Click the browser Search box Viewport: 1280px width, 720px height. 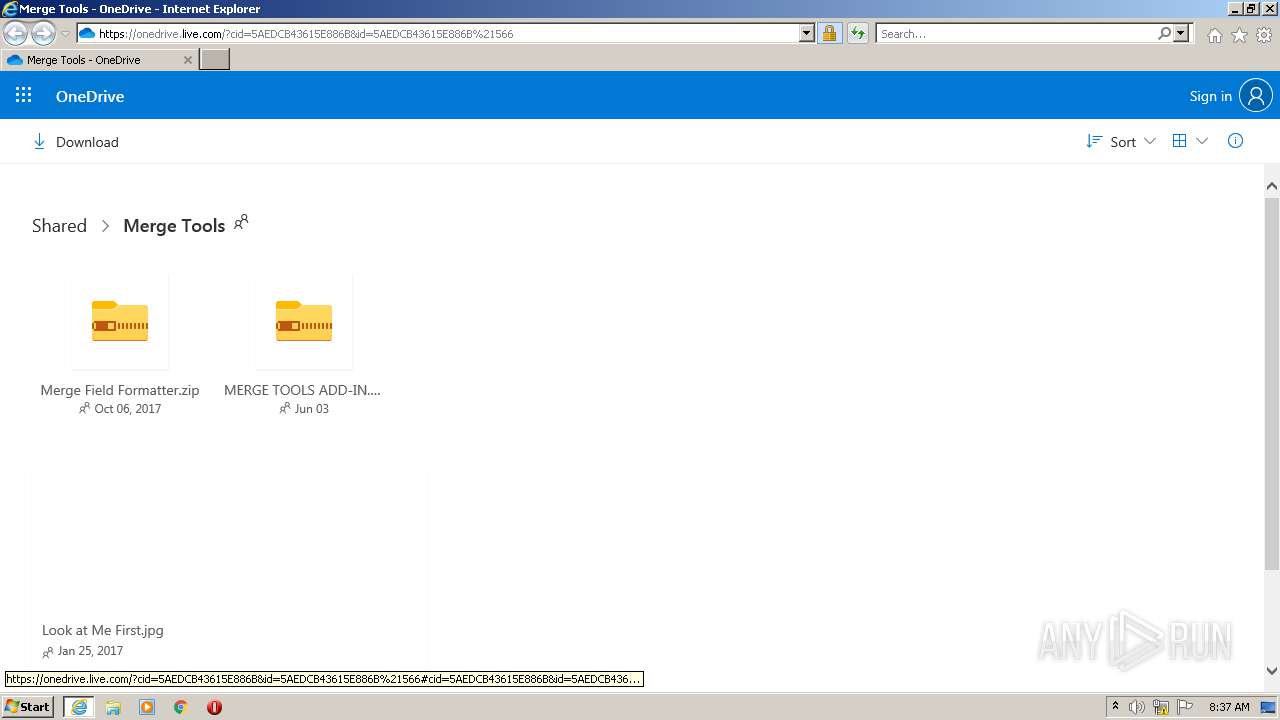[1016, 33]
